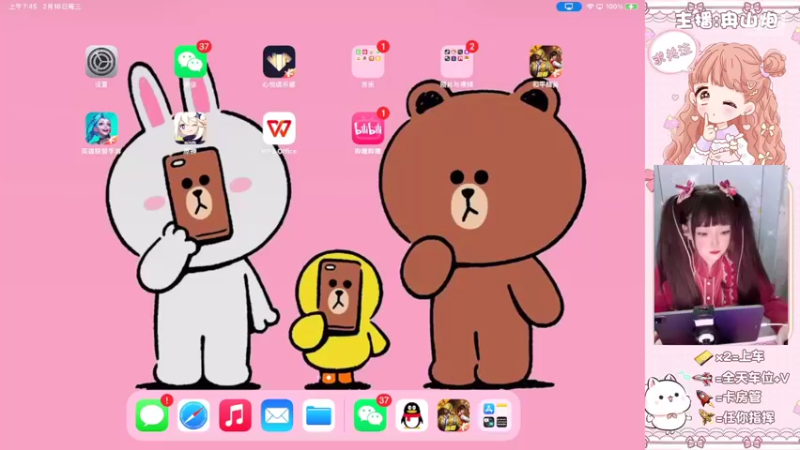800x450 pixels.
Task: Open the Genshin Impact app icon
Action: point(190,129)
